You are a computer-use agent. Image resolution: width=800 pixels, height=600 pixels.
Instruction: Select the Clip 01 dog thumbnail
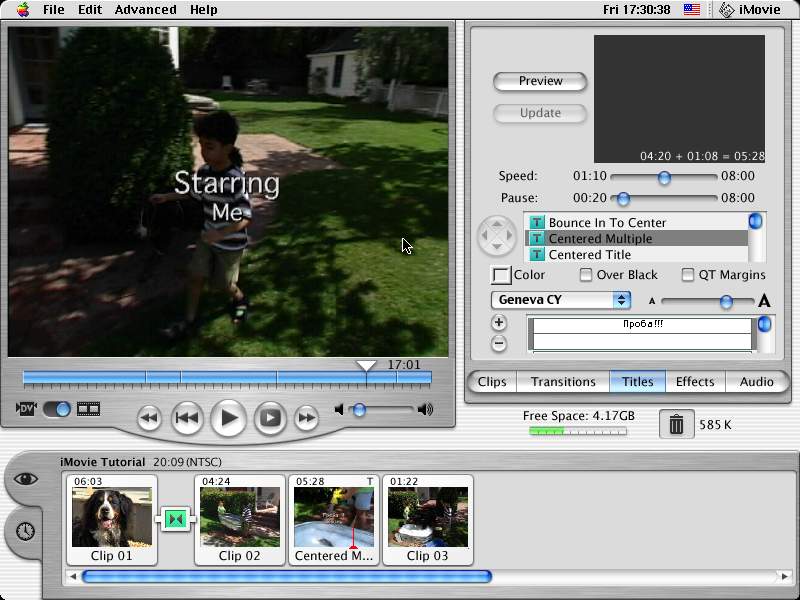click(112, 519)
